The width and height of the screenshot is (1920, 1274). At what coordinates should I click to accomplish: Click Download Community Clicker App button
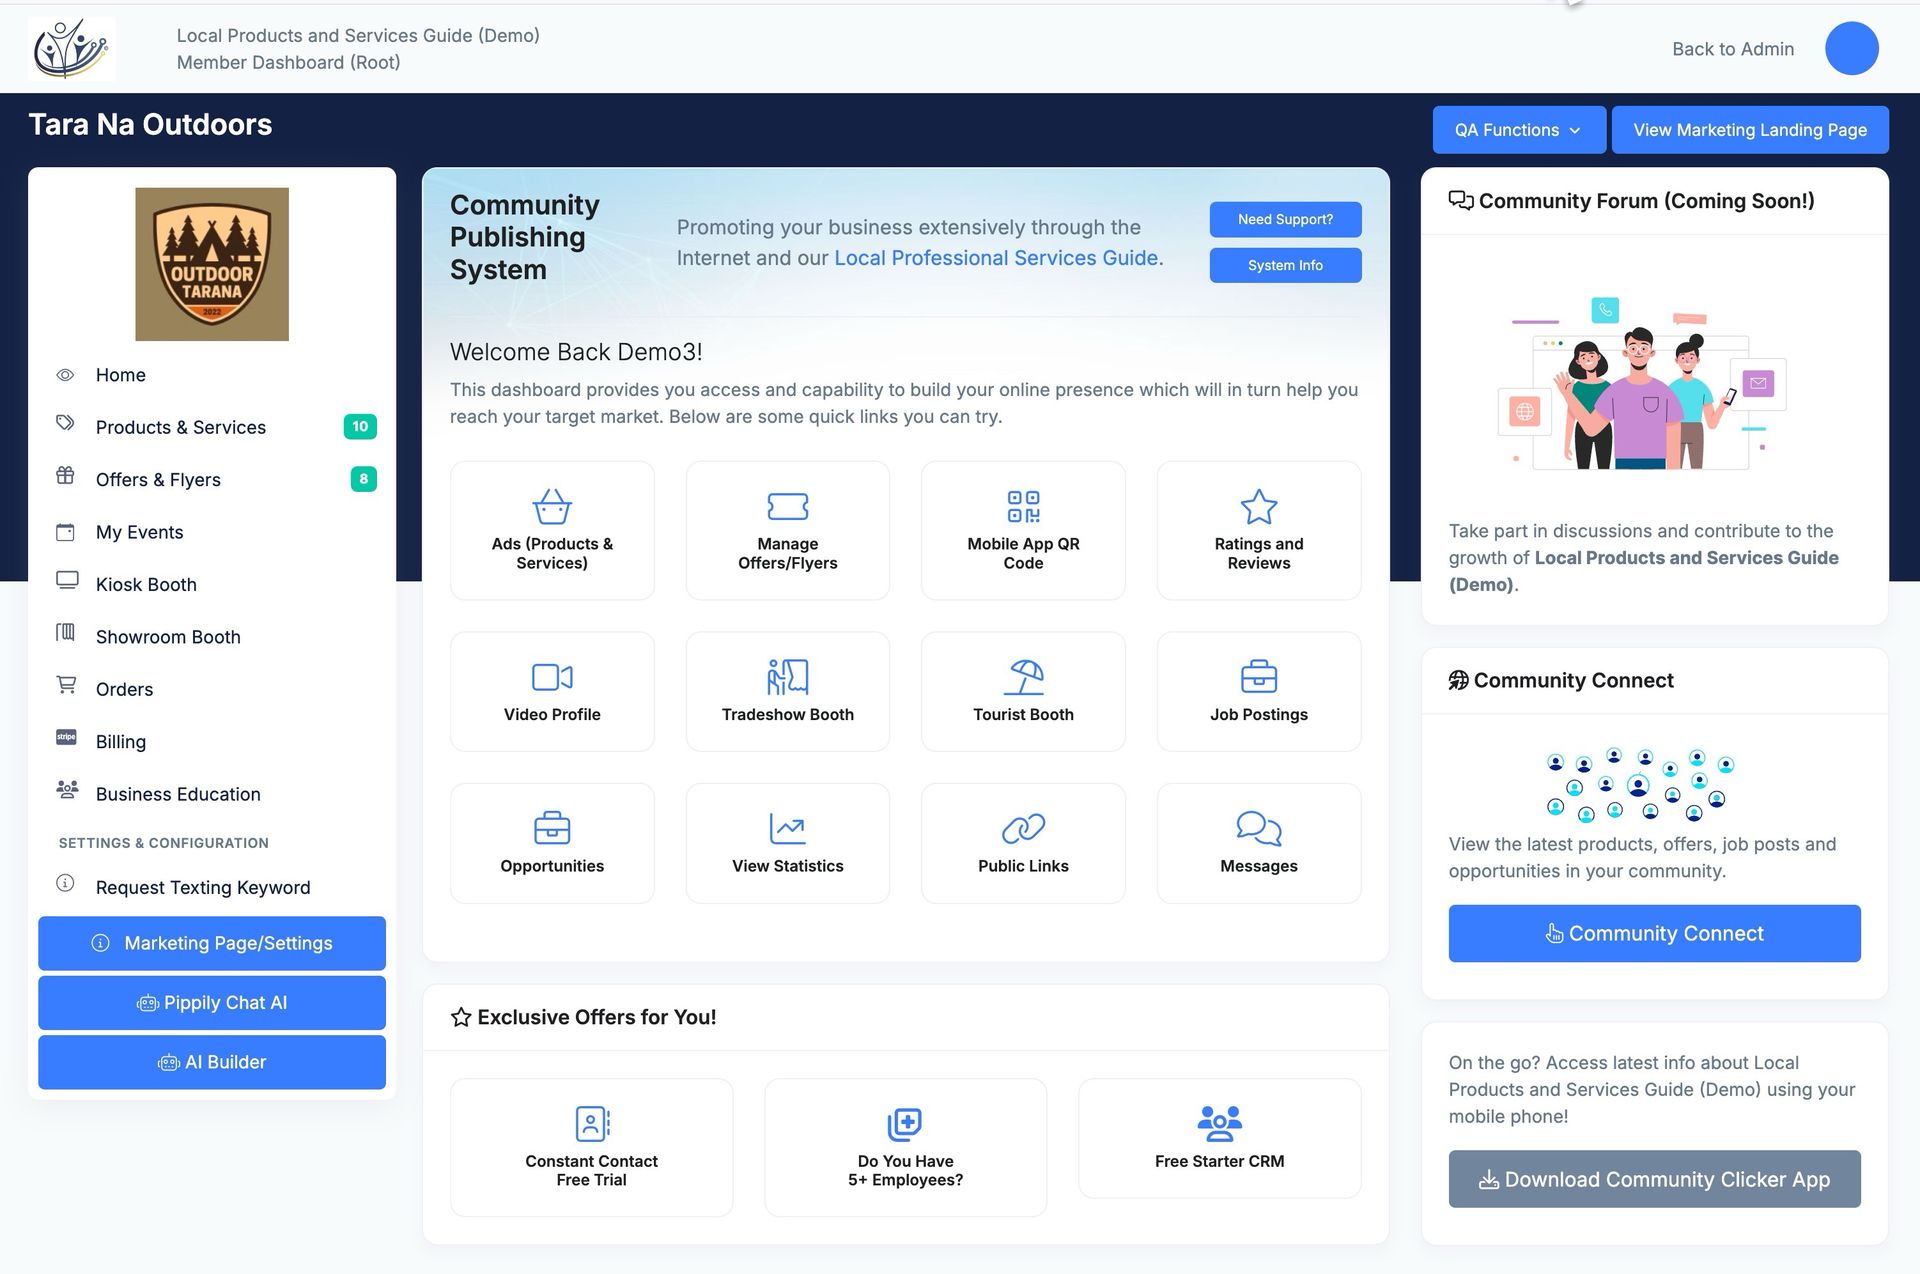[1654, 1179]
